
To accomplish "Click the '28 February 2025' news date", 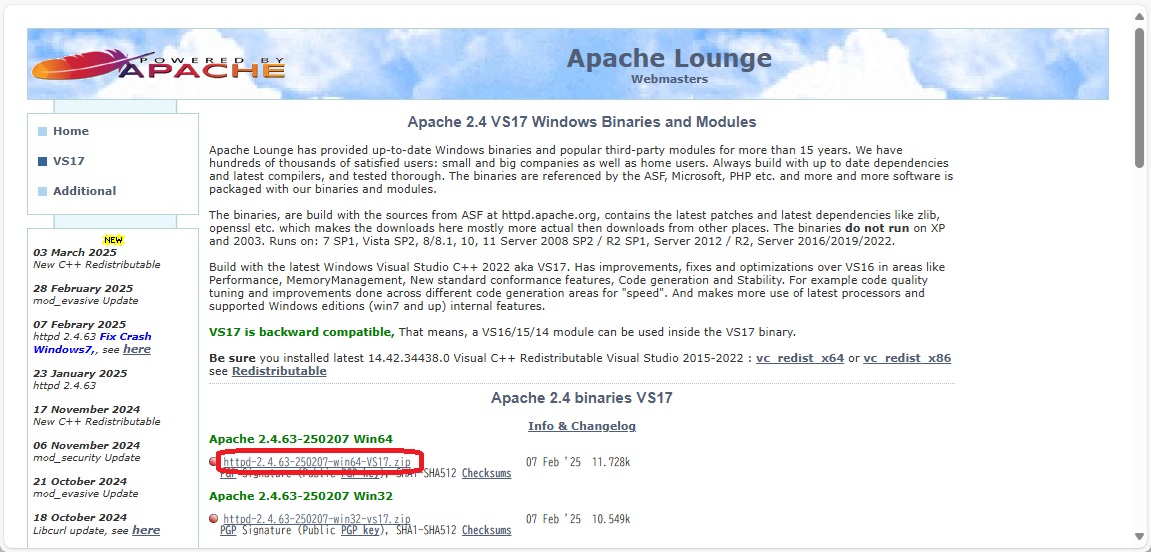I will click(83, 288).
